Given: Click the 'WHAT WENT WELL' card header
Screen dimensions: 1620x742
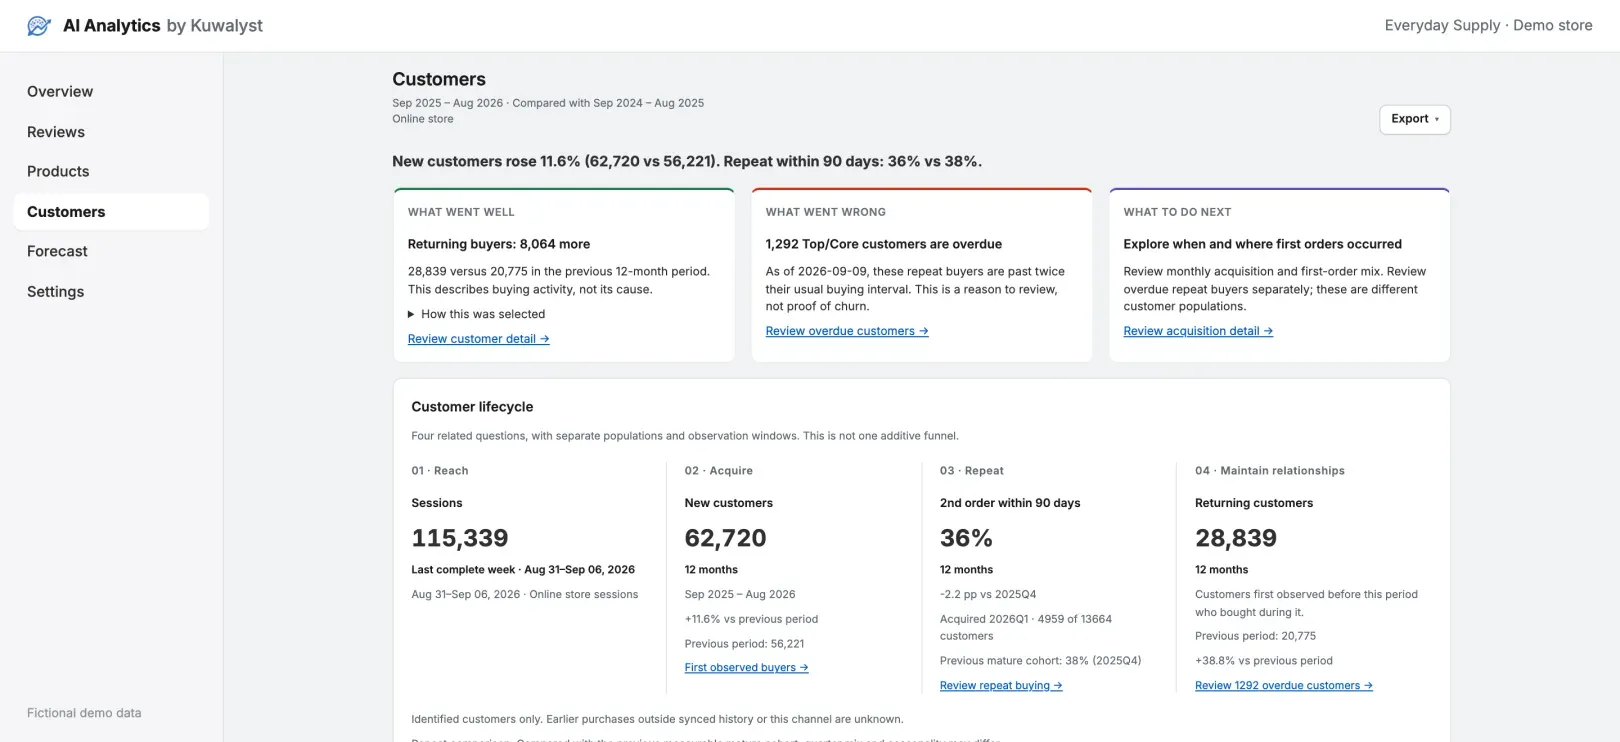Looking at the screenshot, I should click(x=461, y=212).
